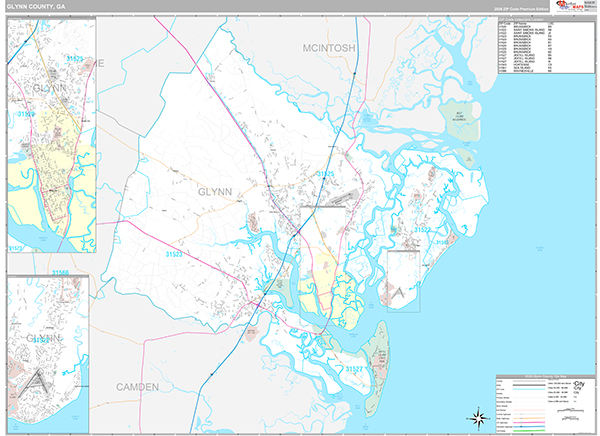
Task: Click the "GLYNN COUNTY, GA" map title
Action: pyautogui.click(x=36, y=7)
